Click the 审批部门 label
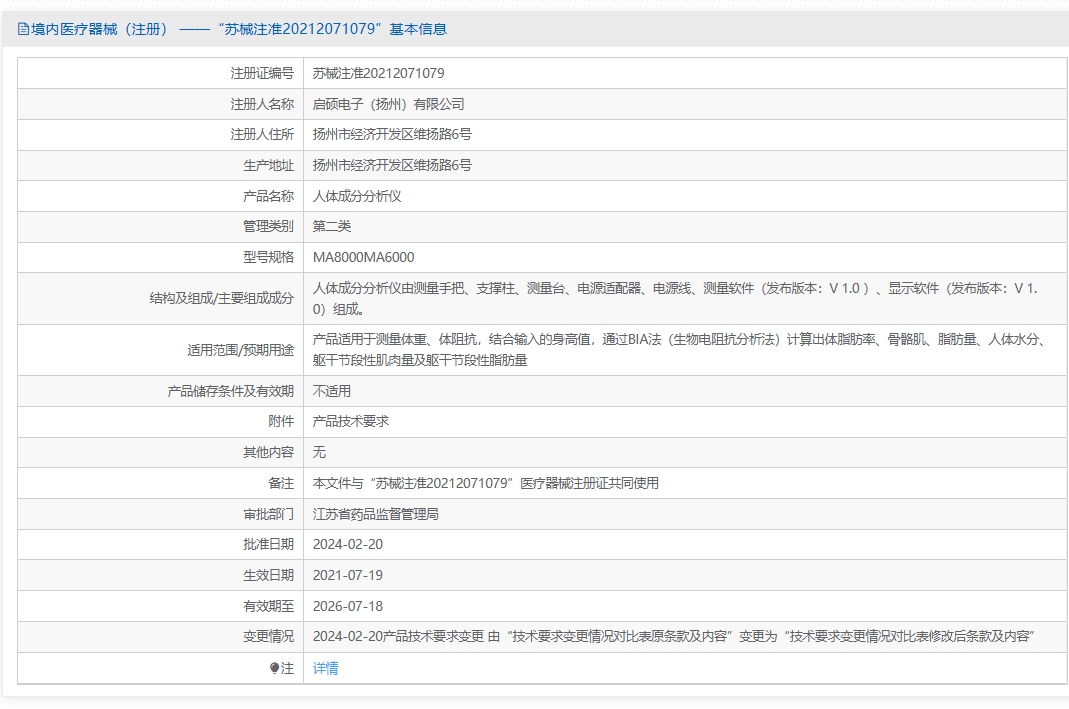This screenshot has width=1069, height=709. pyautogui.click(x=269, y=514)
